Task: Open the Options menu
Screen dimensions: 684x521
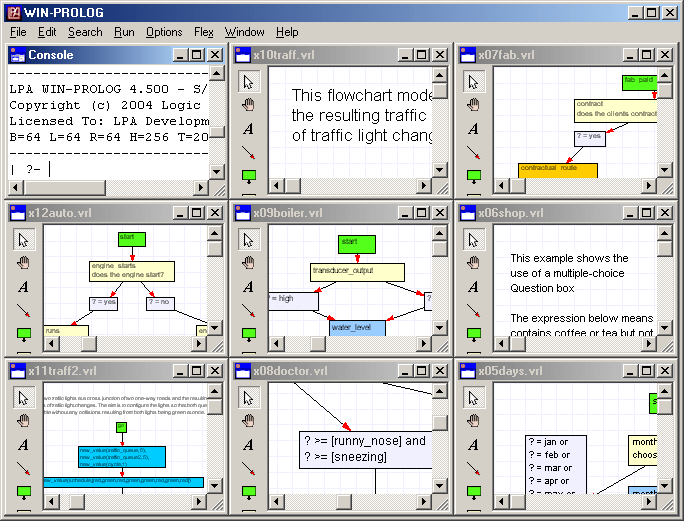Action: (164, 32)
